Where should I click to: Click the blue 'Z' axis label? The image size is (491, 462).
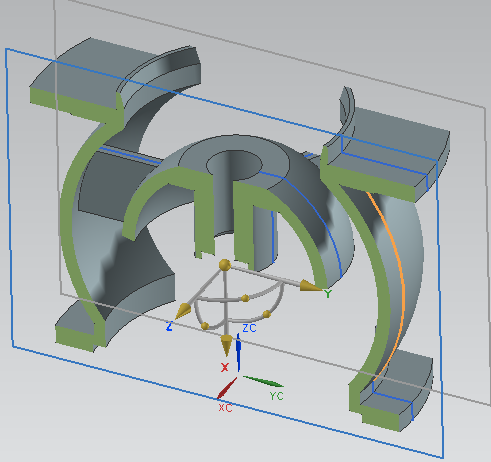169,326
